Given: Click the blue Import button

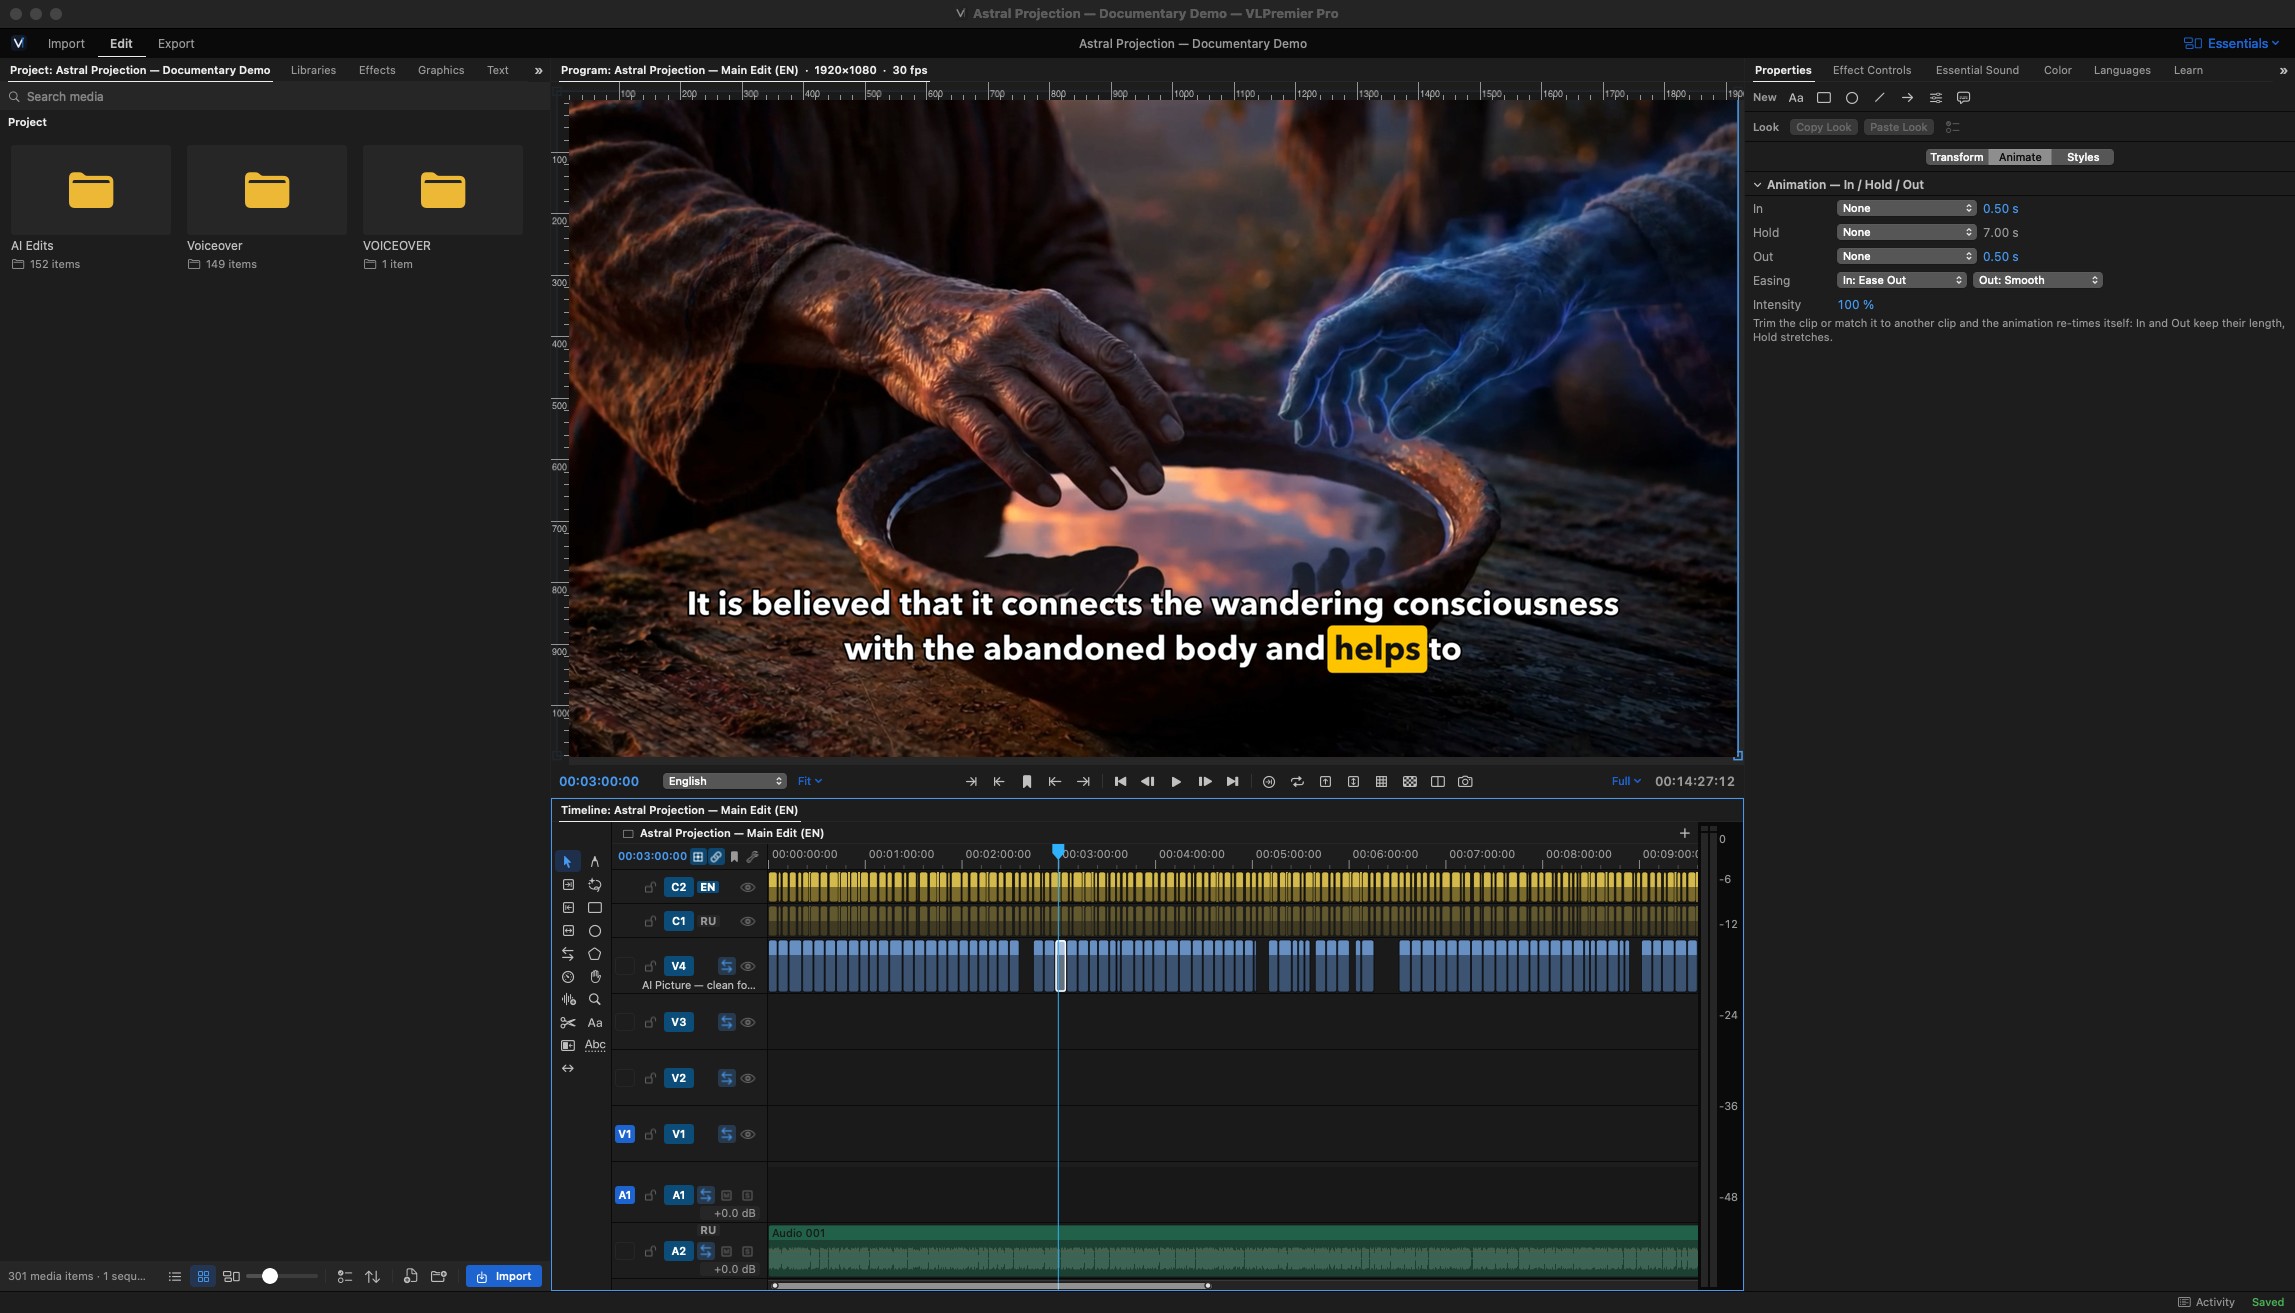Looking at the screenshot, I should click(504, 1277).
